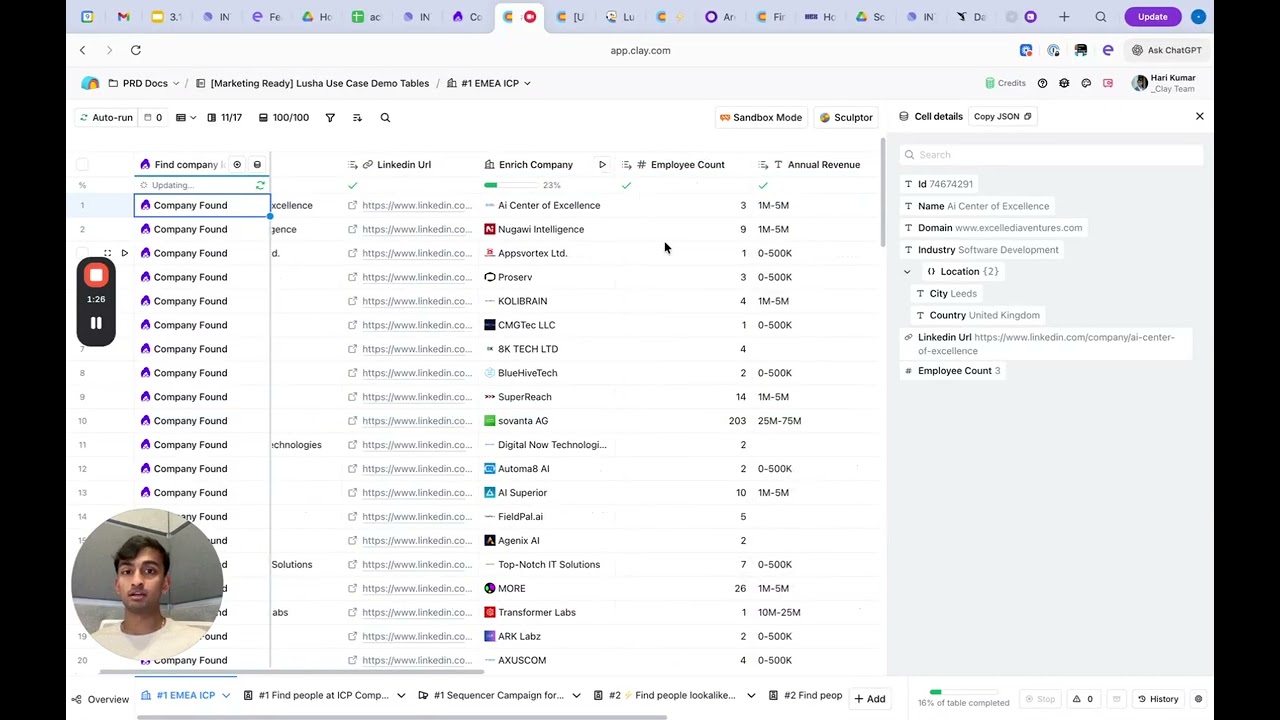
Task: Tick the select-all rows checkbox in header
Action: (x=82, y=164)
